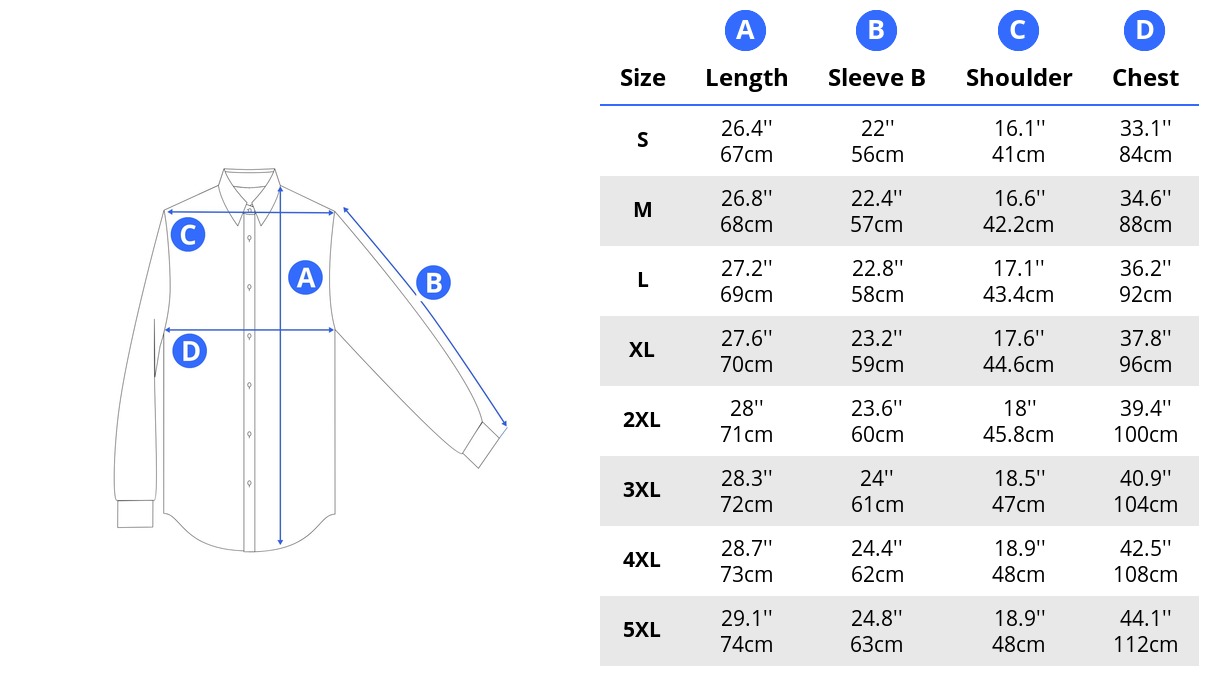The image size is (1219, 700).
Task: Select the 5XL size row label
Action: [642, 631]
